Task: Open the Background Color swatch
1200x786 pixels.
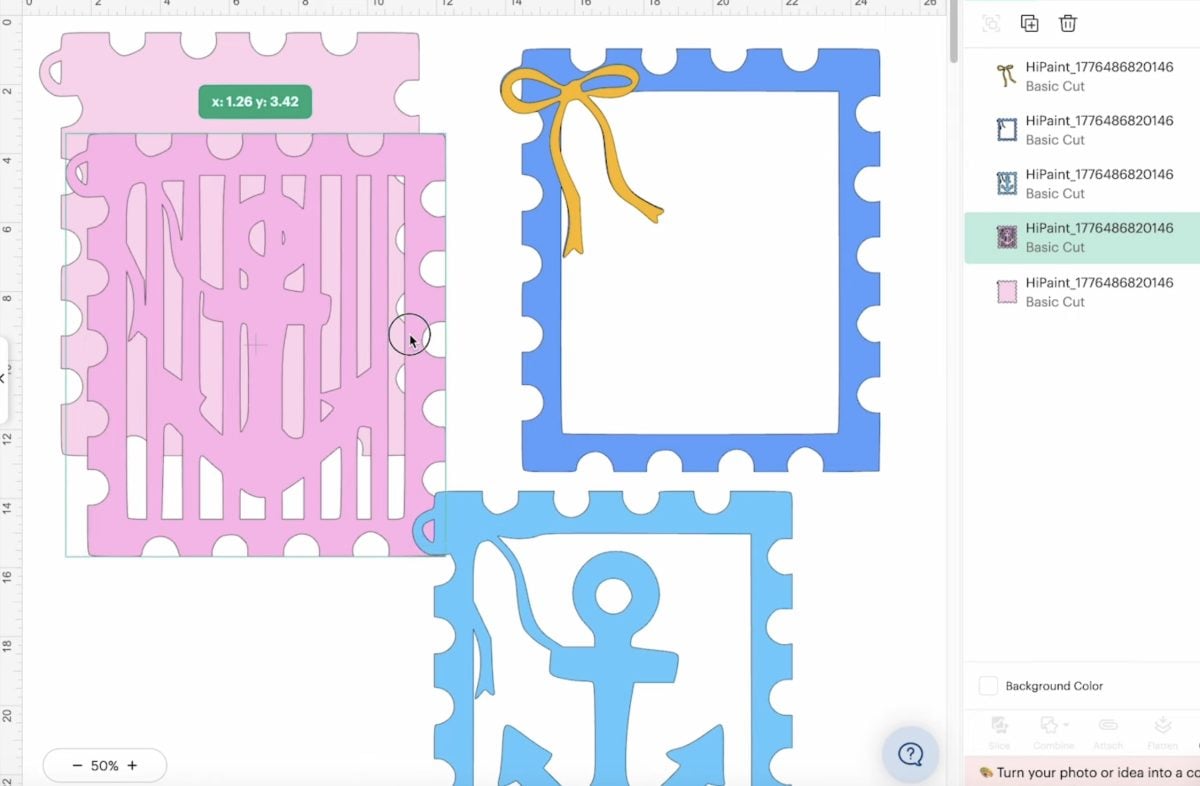Action: tap(988, 686)
